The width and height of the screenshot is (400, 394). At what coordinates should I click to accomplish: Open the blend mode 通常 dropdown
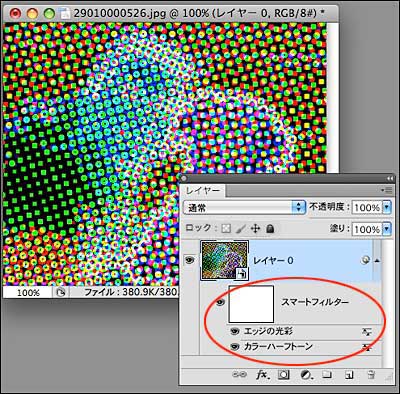[244, 207]
